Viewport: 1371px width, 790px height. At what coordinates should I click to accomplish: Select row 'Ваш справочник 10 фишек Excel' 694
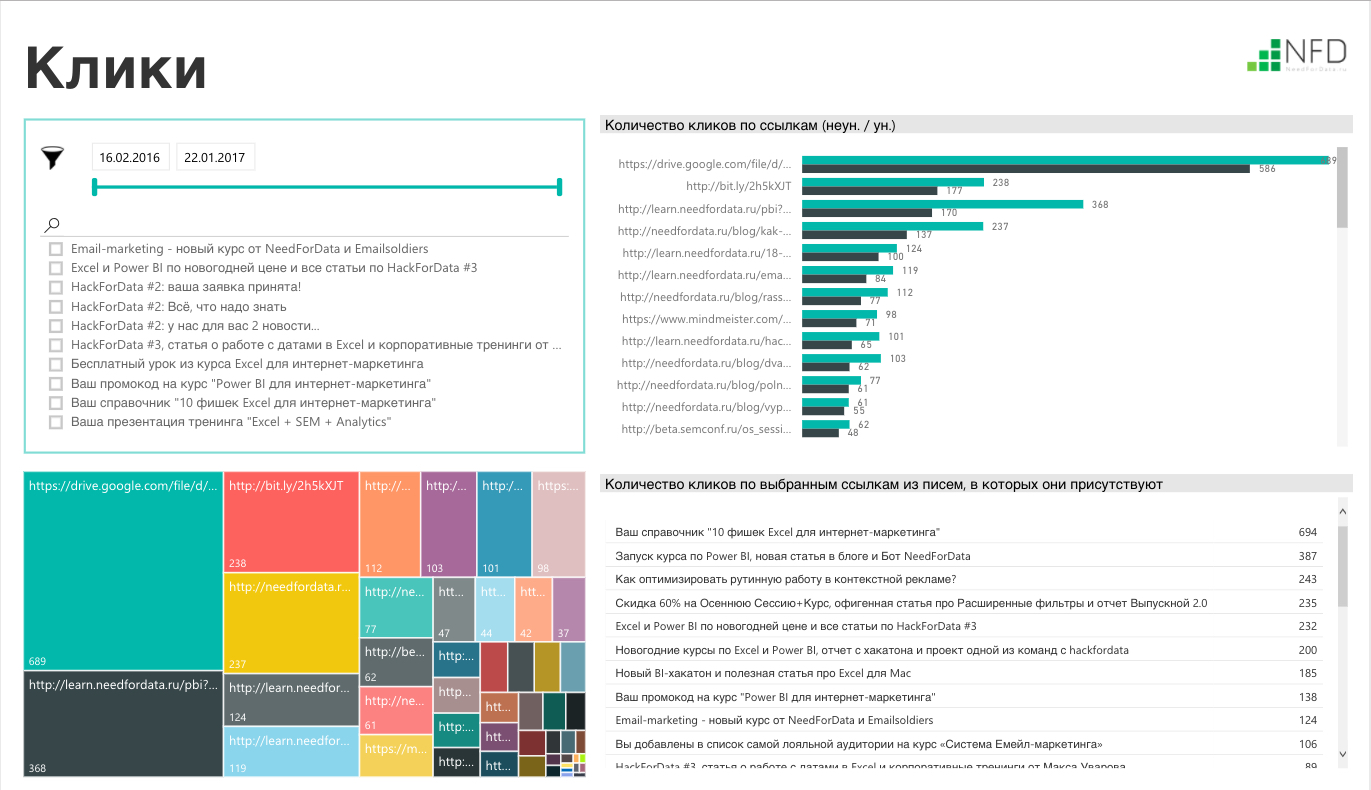coord(964,532)
